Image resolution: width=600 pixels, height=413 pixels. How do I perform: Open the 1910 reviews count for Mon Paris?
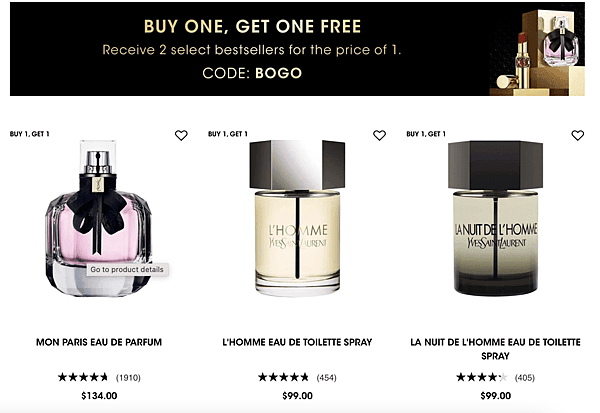[128, 378]
